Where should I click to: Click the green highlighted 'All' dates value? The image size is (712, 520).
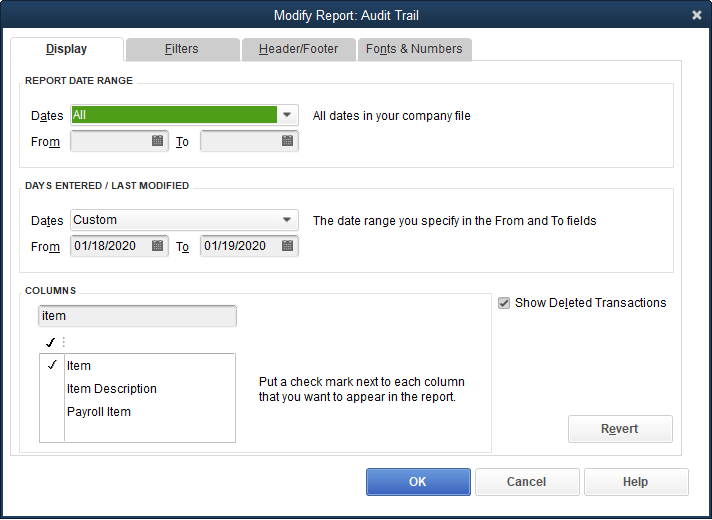(174, 115)
